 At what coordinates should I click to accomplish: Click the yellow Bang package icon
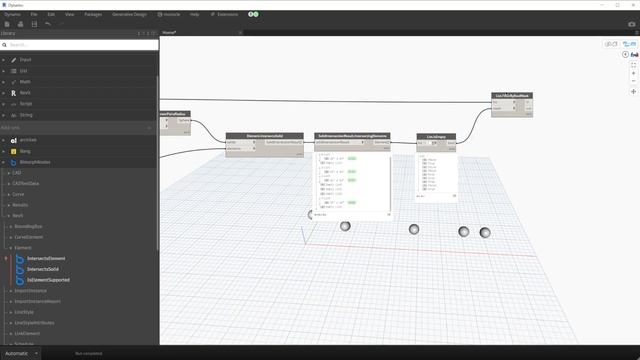pyautogui.click(x=13, y=151)
